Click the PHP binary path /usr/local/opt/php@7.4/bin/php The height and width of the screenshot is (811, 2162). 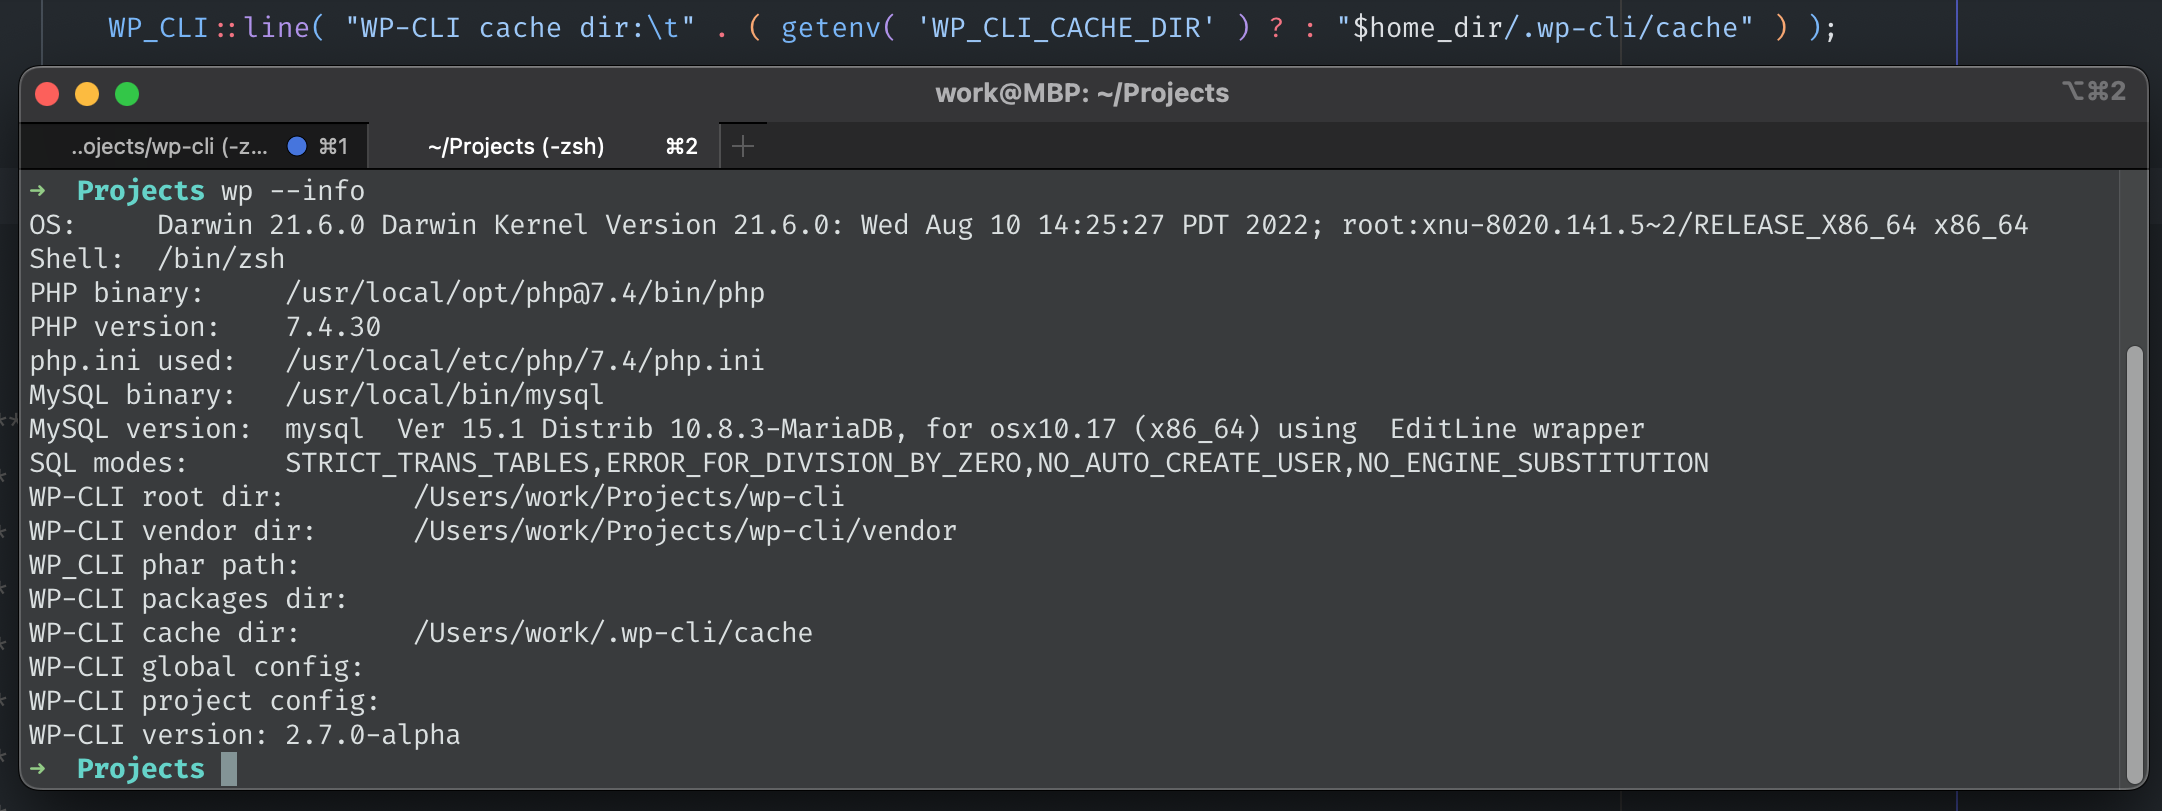525,292
